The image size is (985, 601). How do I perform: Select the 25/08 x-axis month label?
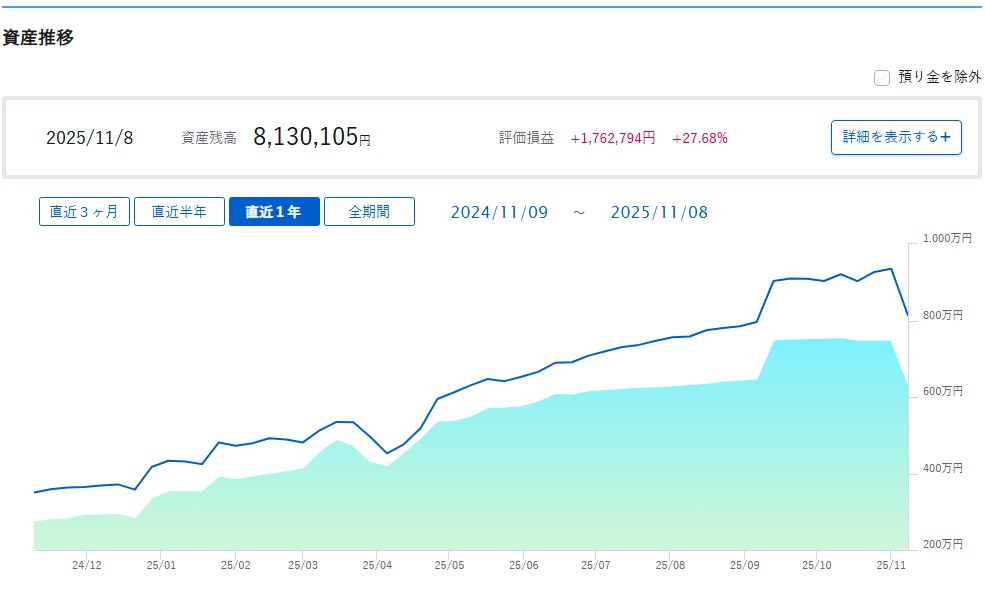[670, 564]
